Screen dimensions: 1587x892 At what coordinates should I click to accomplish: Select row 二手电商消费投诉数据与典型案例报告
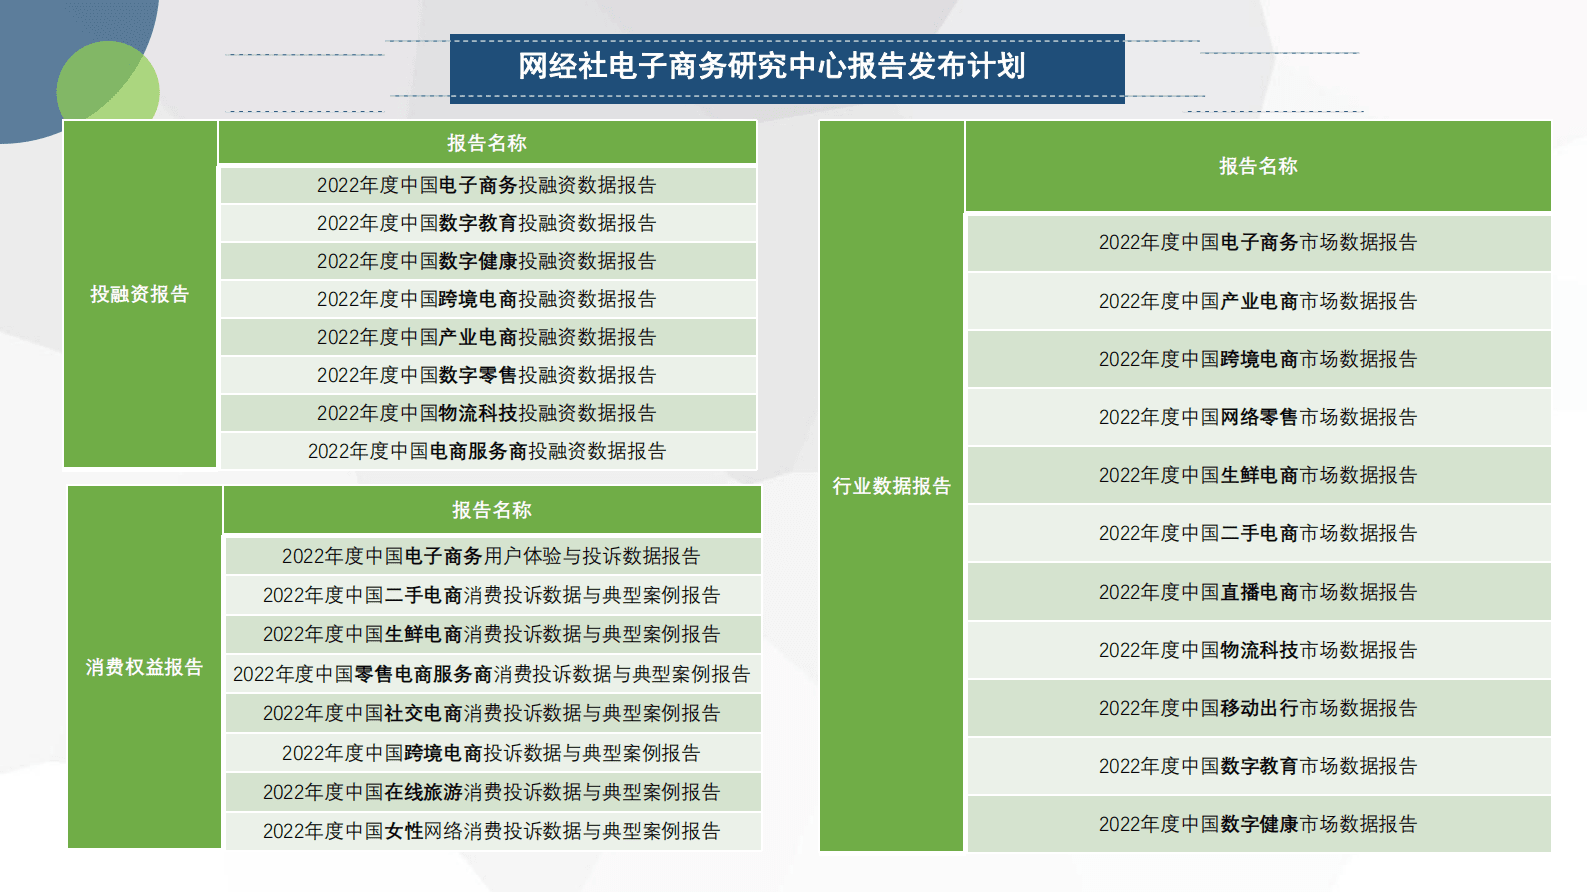(x=492, y=595)
